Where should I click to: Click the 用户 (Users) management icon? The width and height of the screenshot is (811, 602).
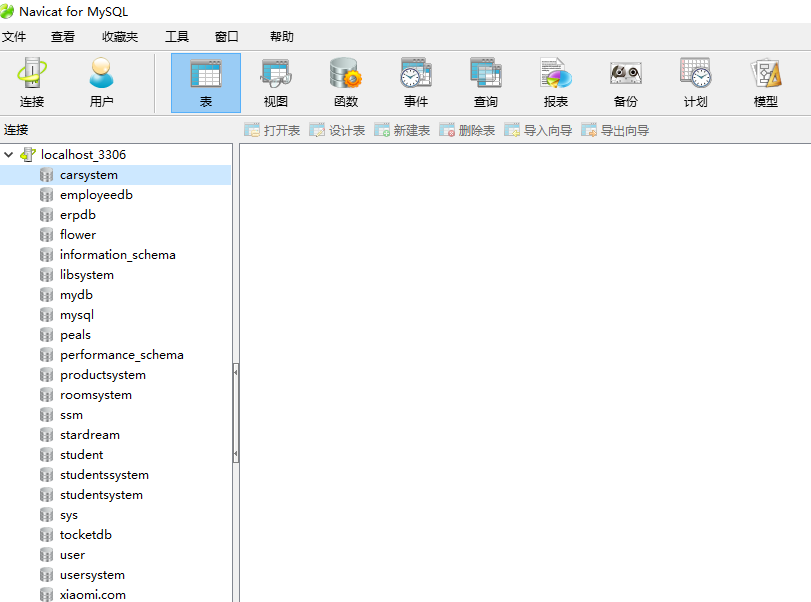100,82
